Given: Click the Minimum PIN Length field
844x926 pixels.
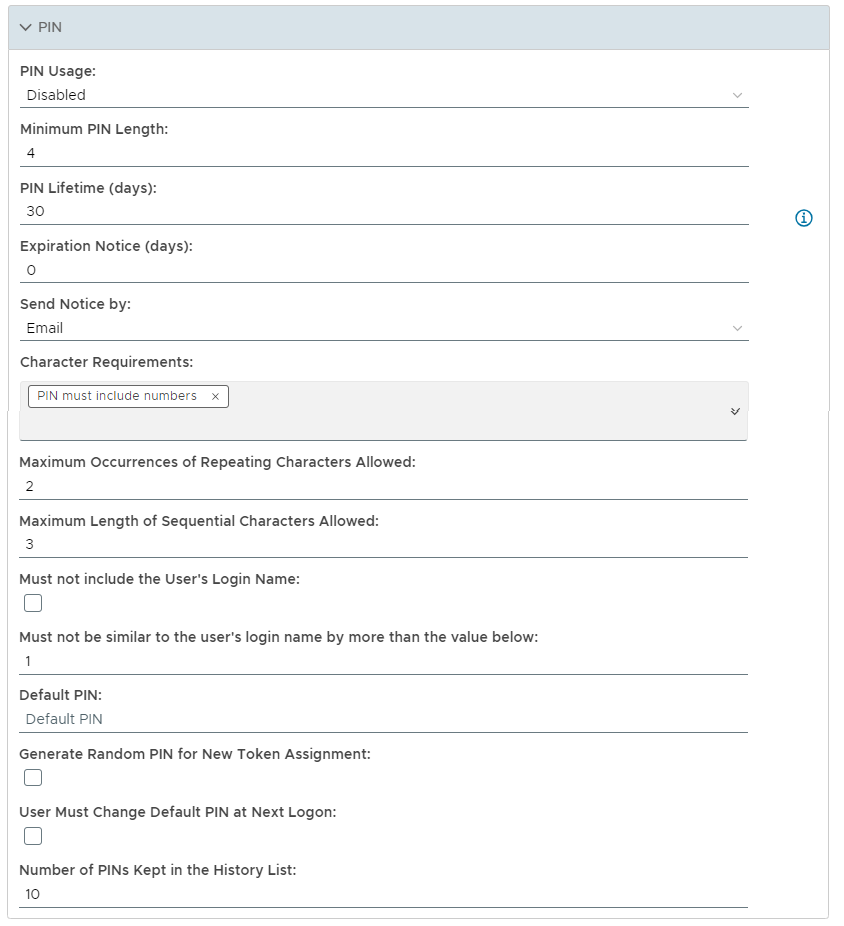Looking at the screenshot, I should click(x=383, y=153).
